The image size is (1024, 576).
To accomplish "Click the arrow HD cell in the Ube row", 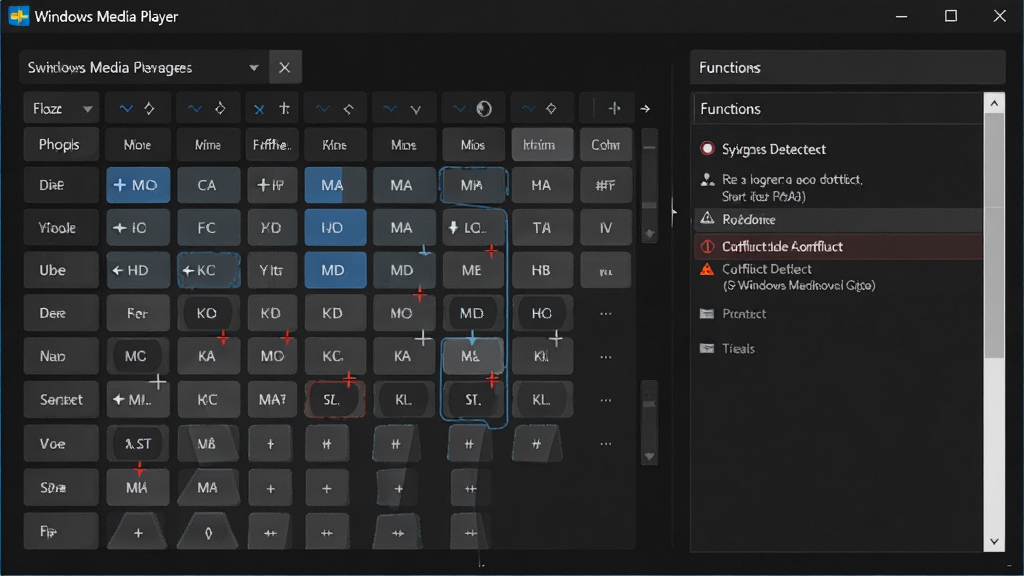I will point(138,270).
